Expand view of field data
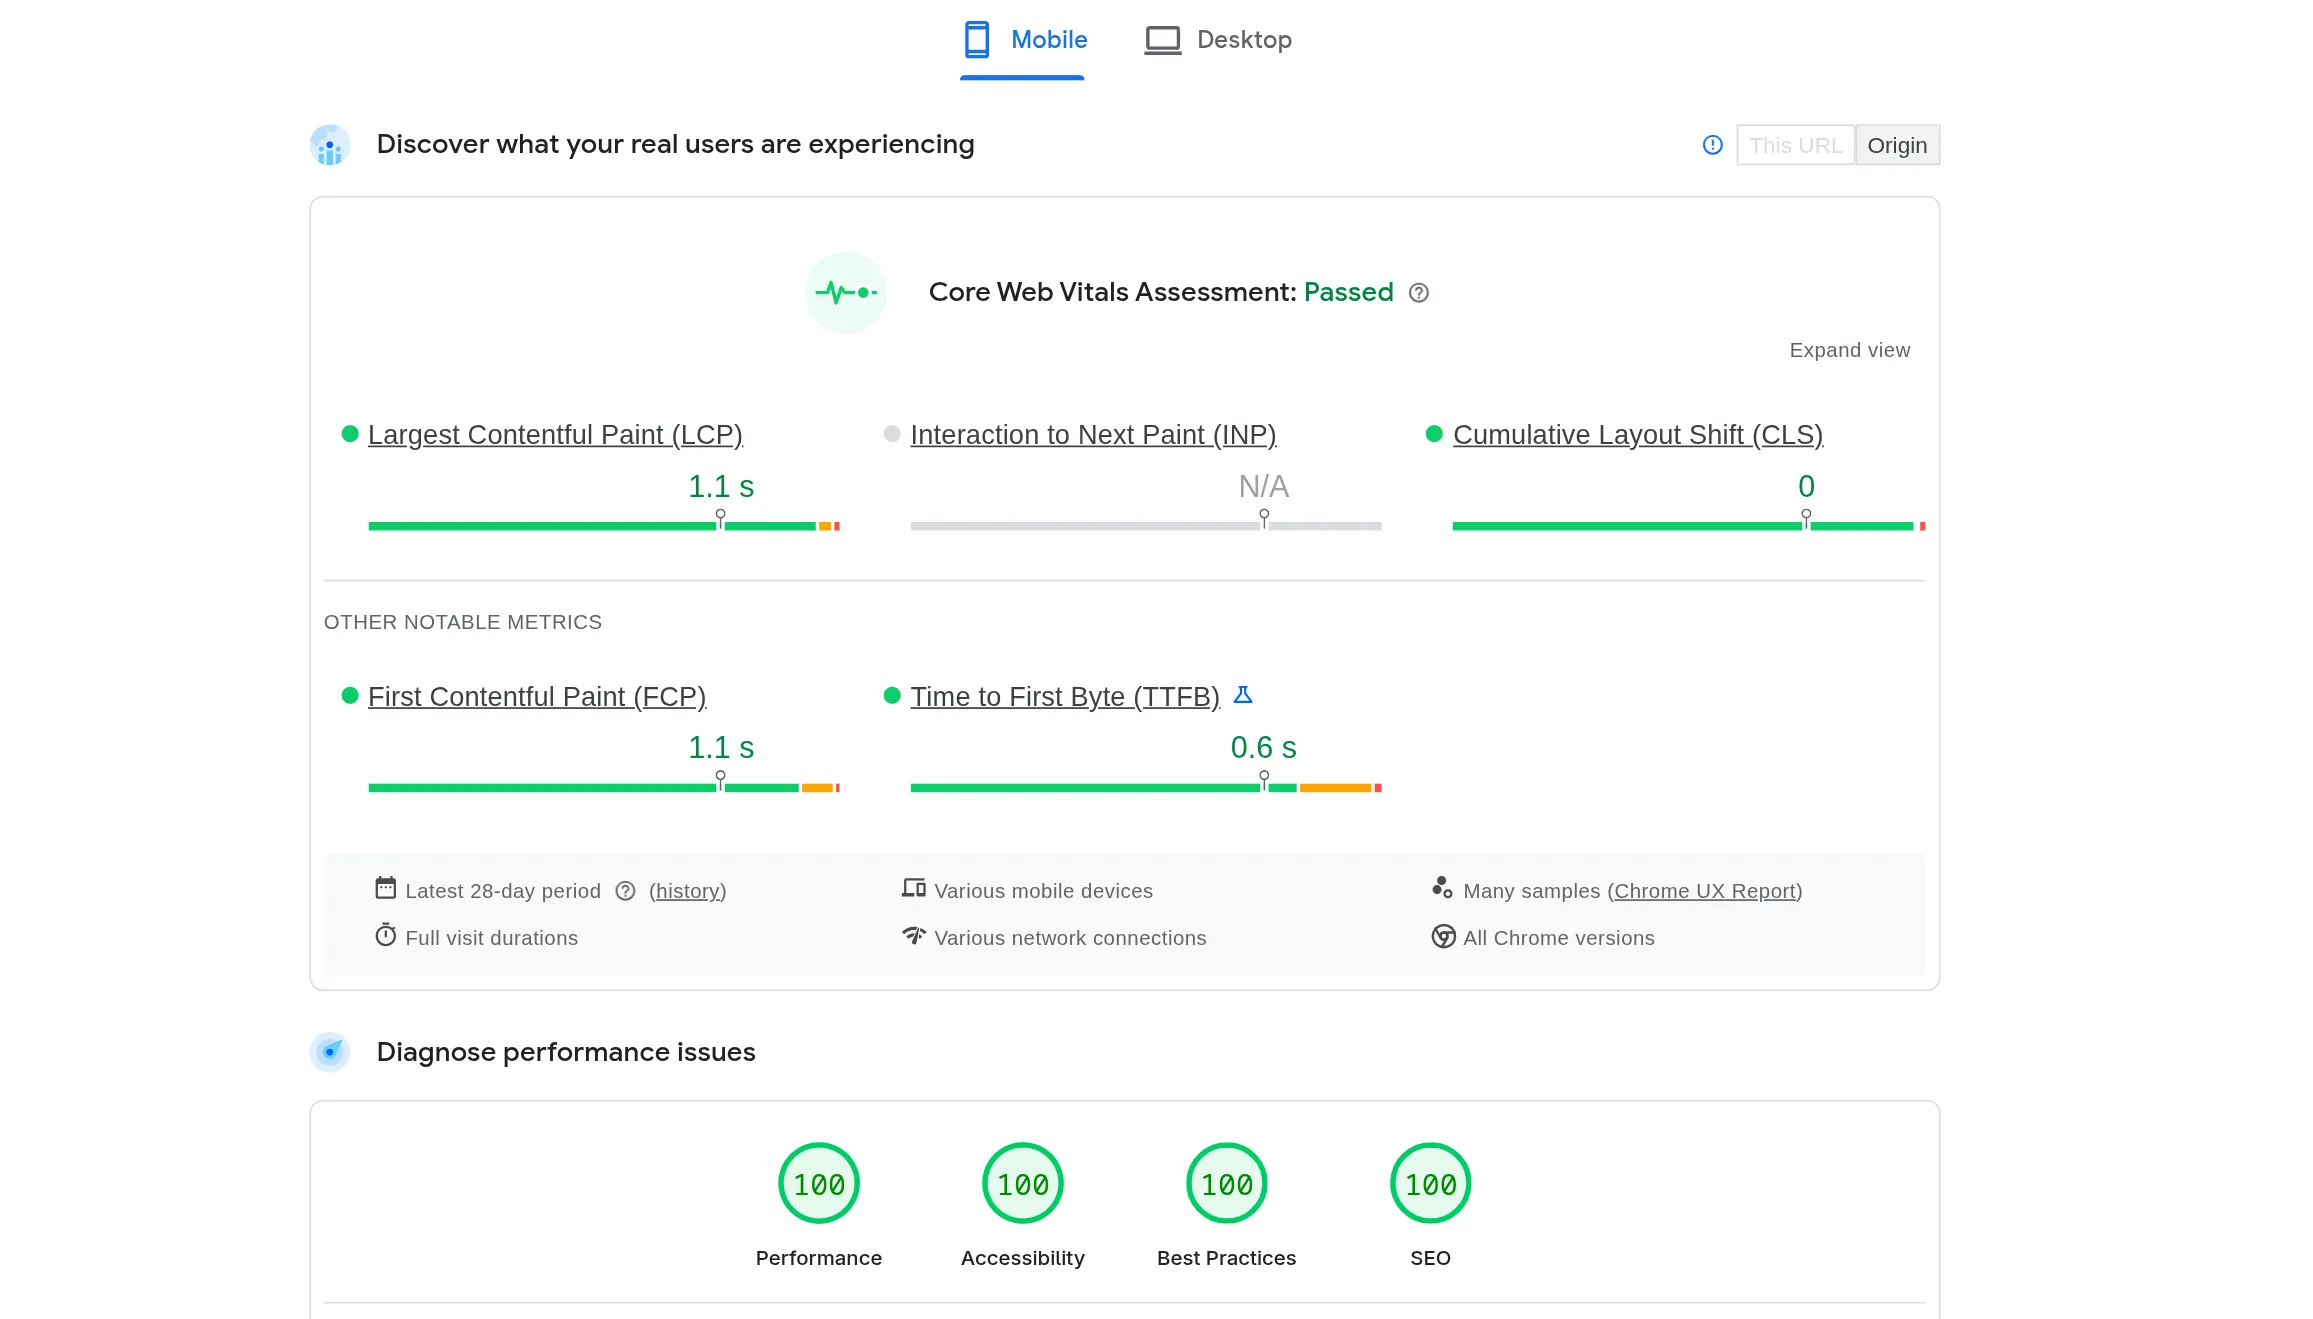This screenshot has height=1319, width=2313. (1849, 350)
